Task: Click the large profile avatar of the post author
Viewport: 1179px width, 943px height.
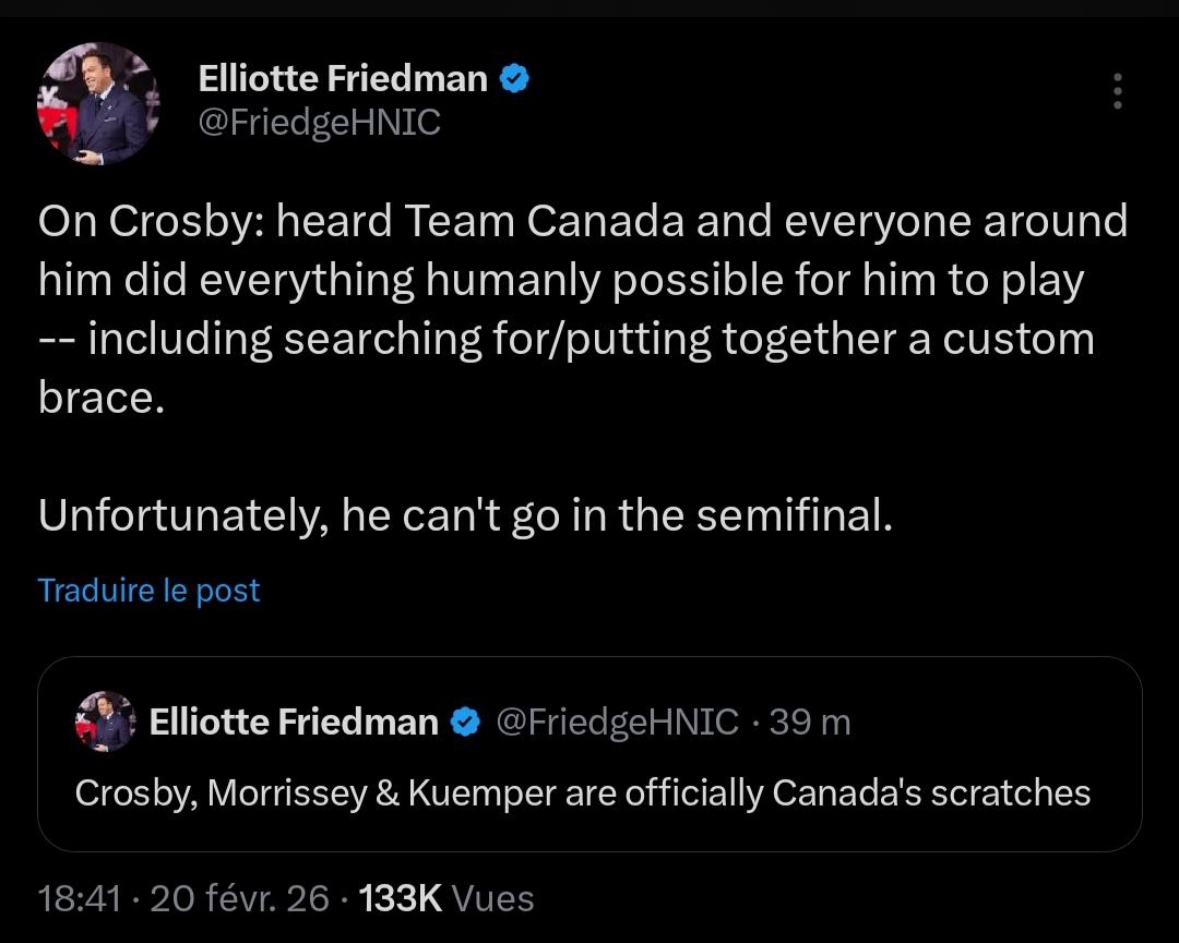Action: [x=98, y=103]
